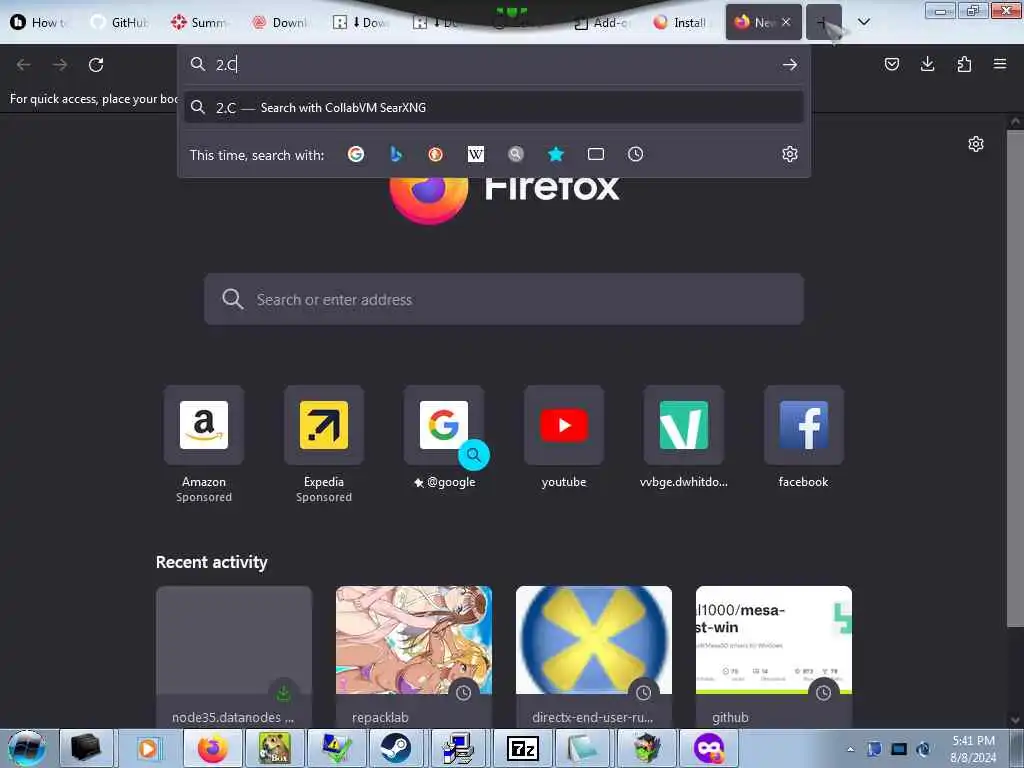The width and height of the screenshot is (1024, 768).
Task: Go forward with the right arrow button
Action: click(60, 65)
